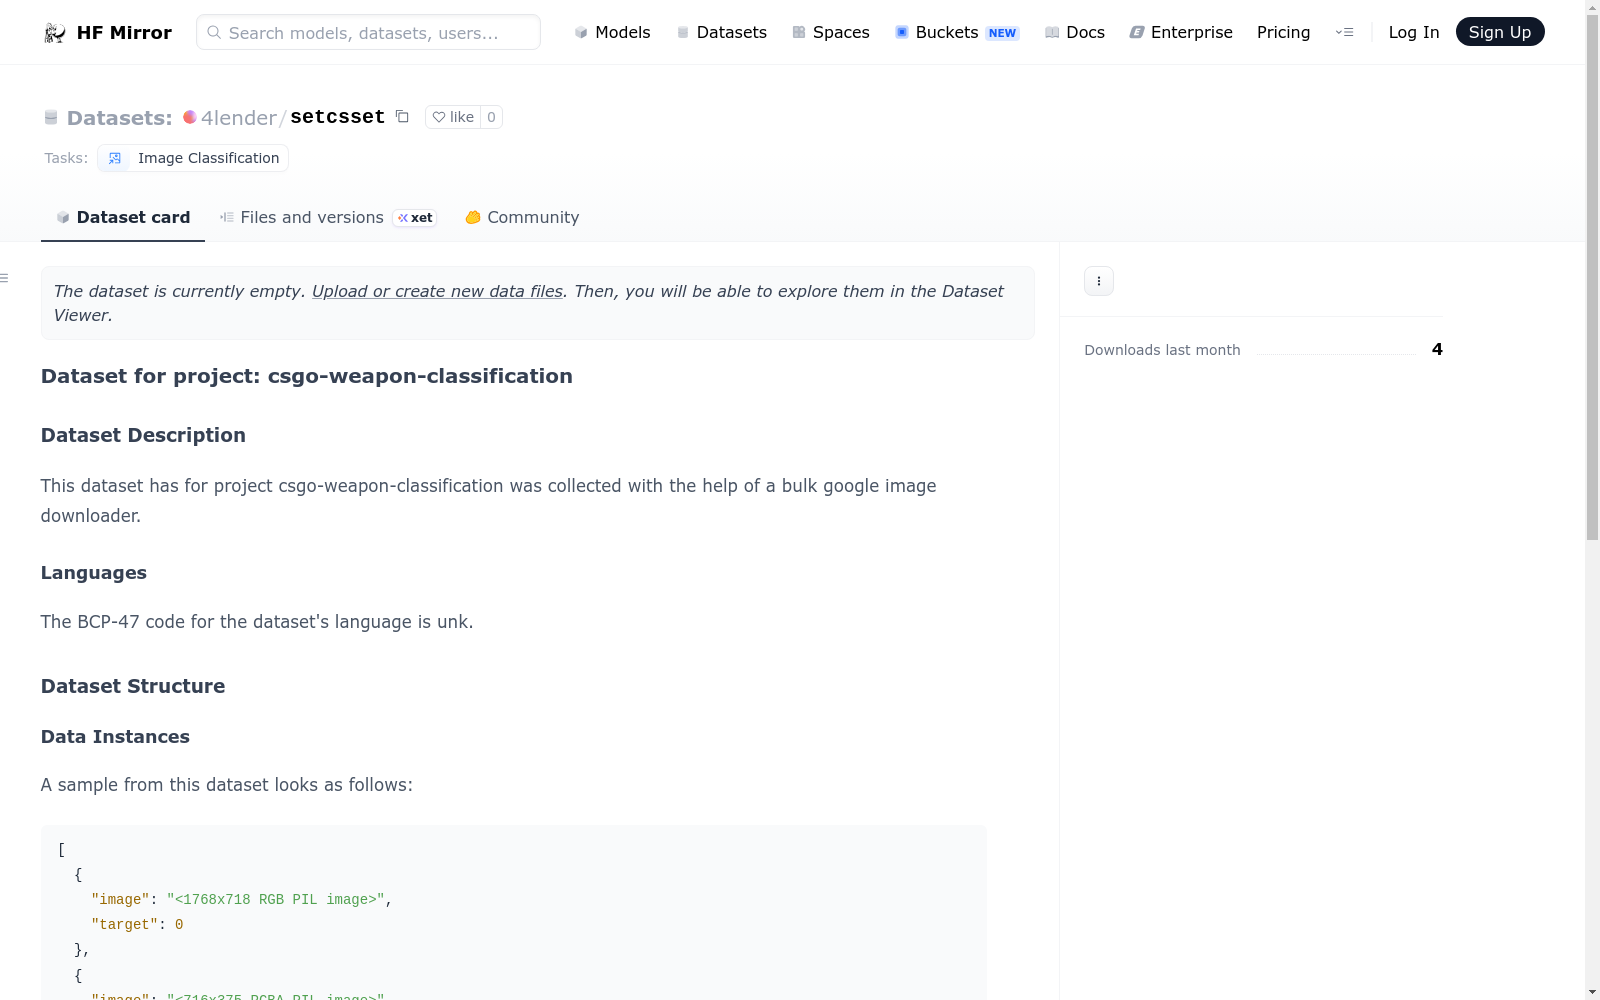Viewport: 1600px width, 1000px height.
Task: Expand the more navigation menu dropdown
Action: click(x=1344, y=32)
